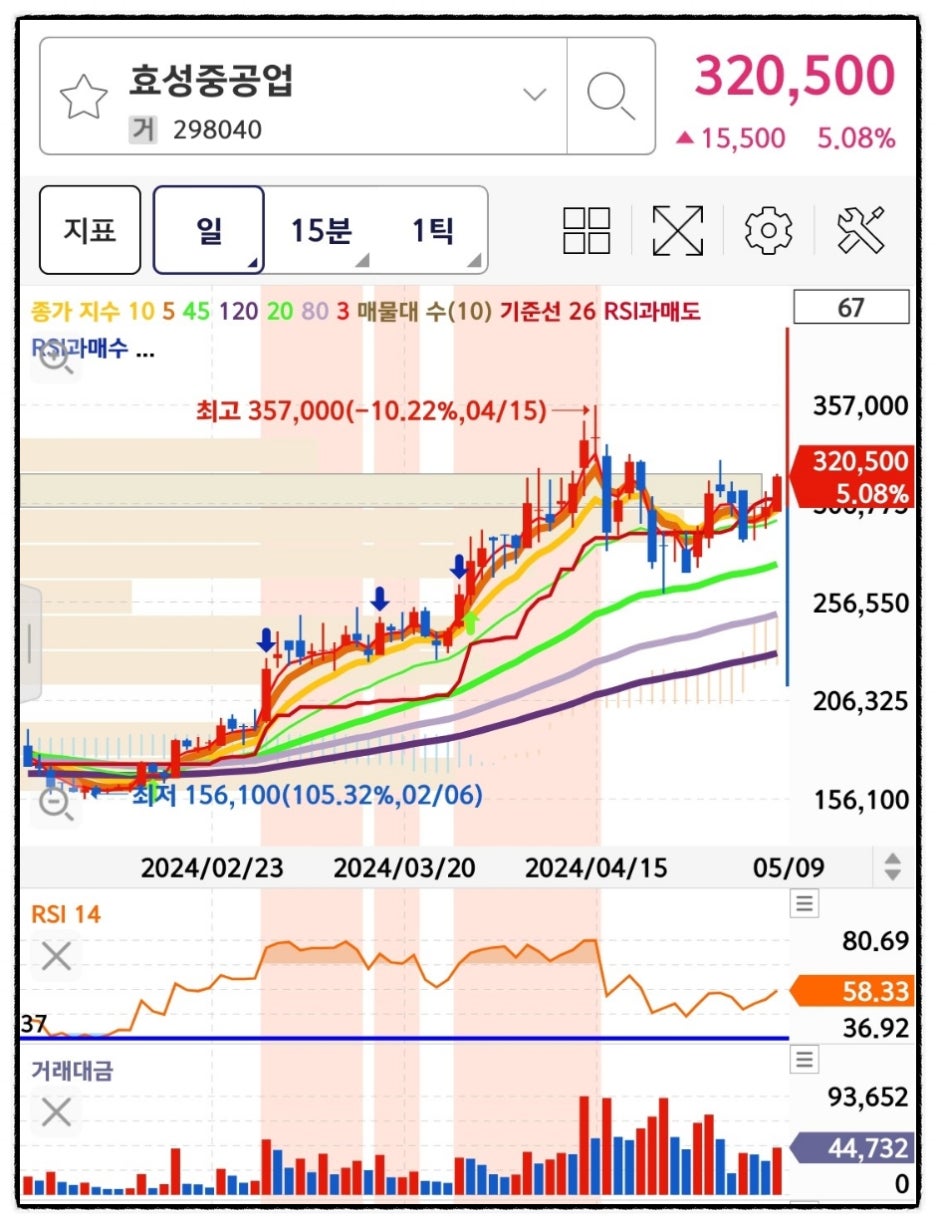Add 효성중공업 to favorites with star icon

(84, 97)
